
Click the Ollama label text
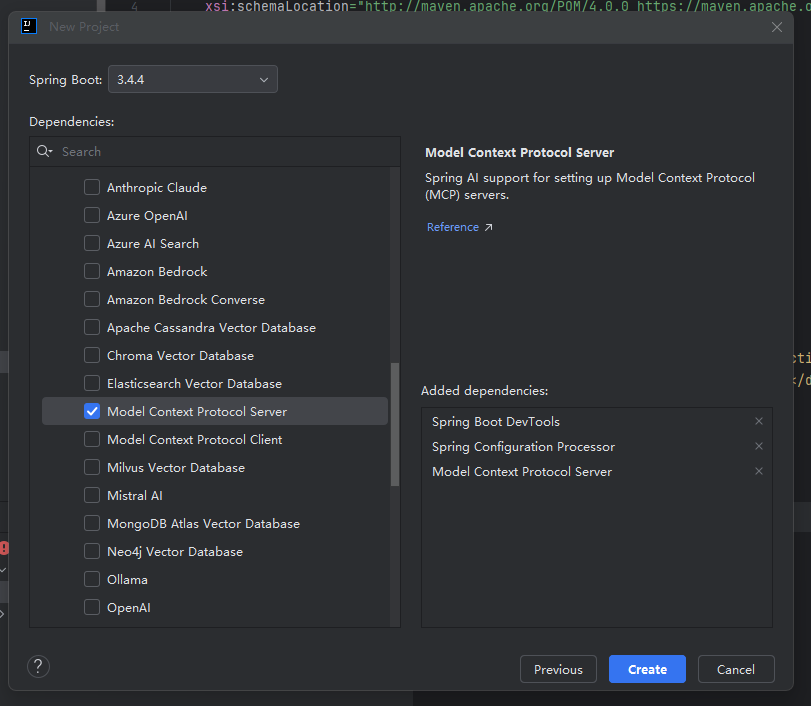coord(127,580)
